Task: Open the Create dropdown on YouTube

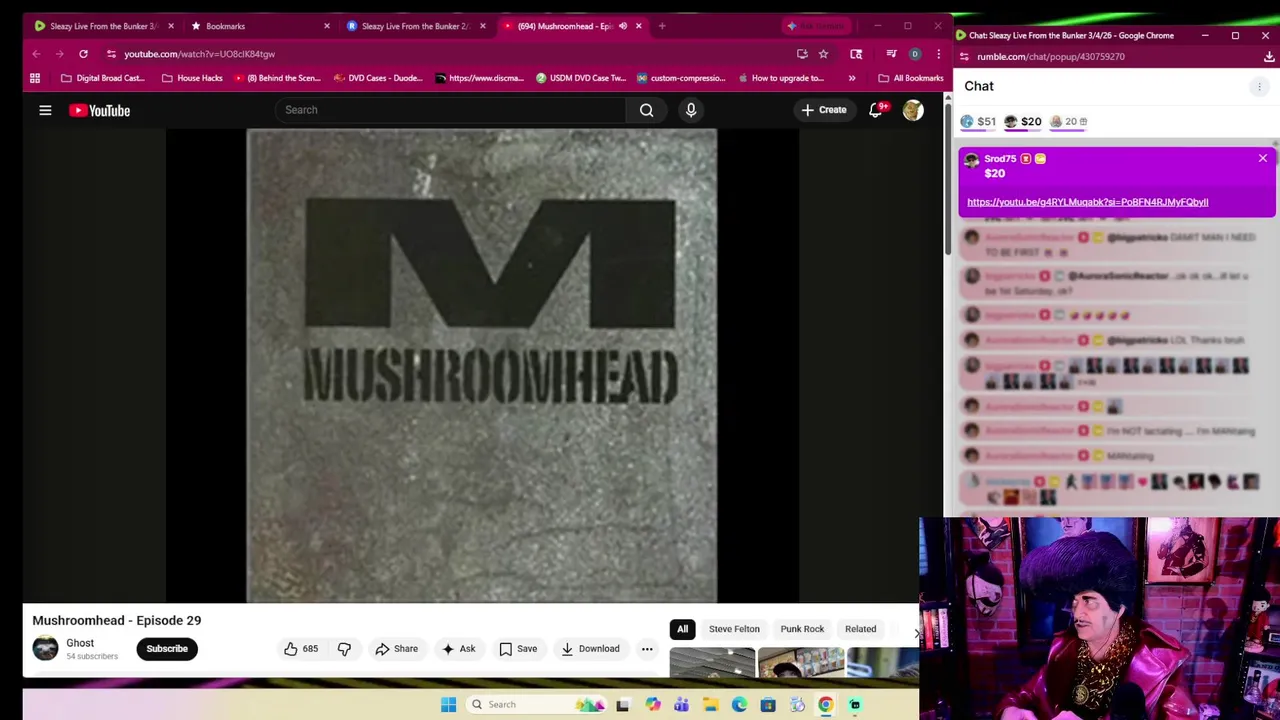Action: (823, 110)
